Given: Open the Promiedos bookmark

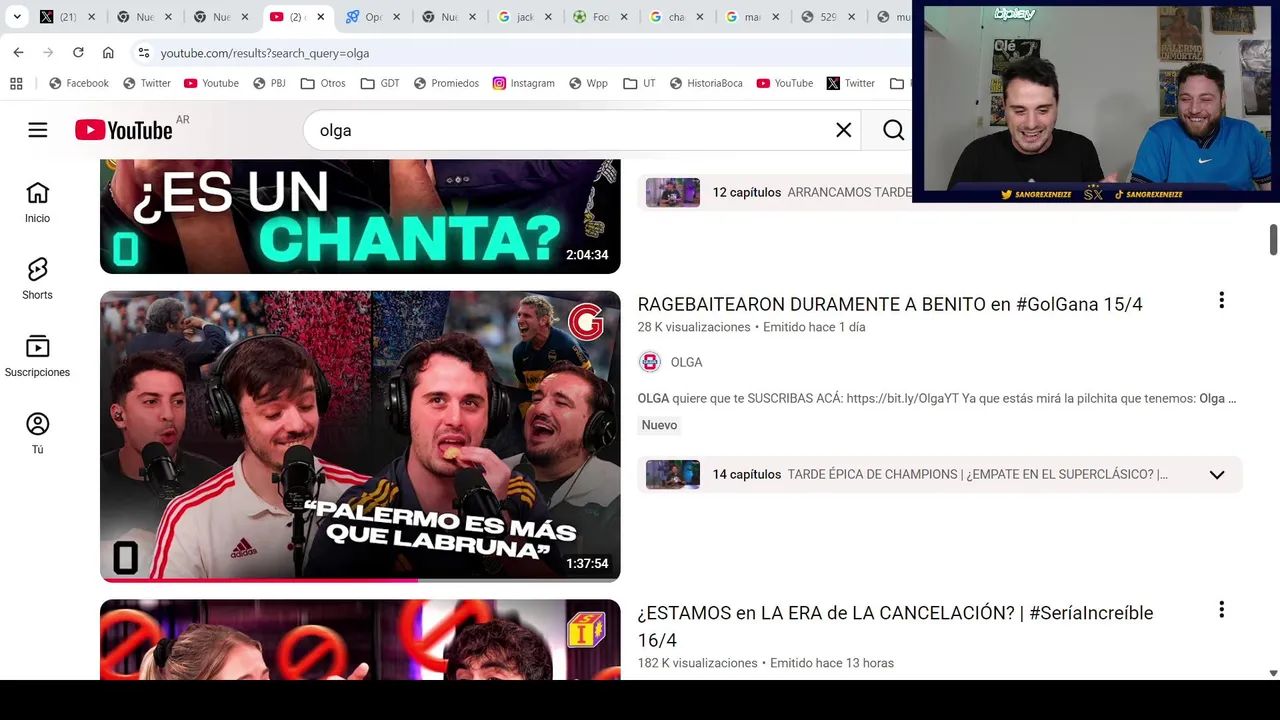Looking at the screenshot, I should click(x=446, y=83).
